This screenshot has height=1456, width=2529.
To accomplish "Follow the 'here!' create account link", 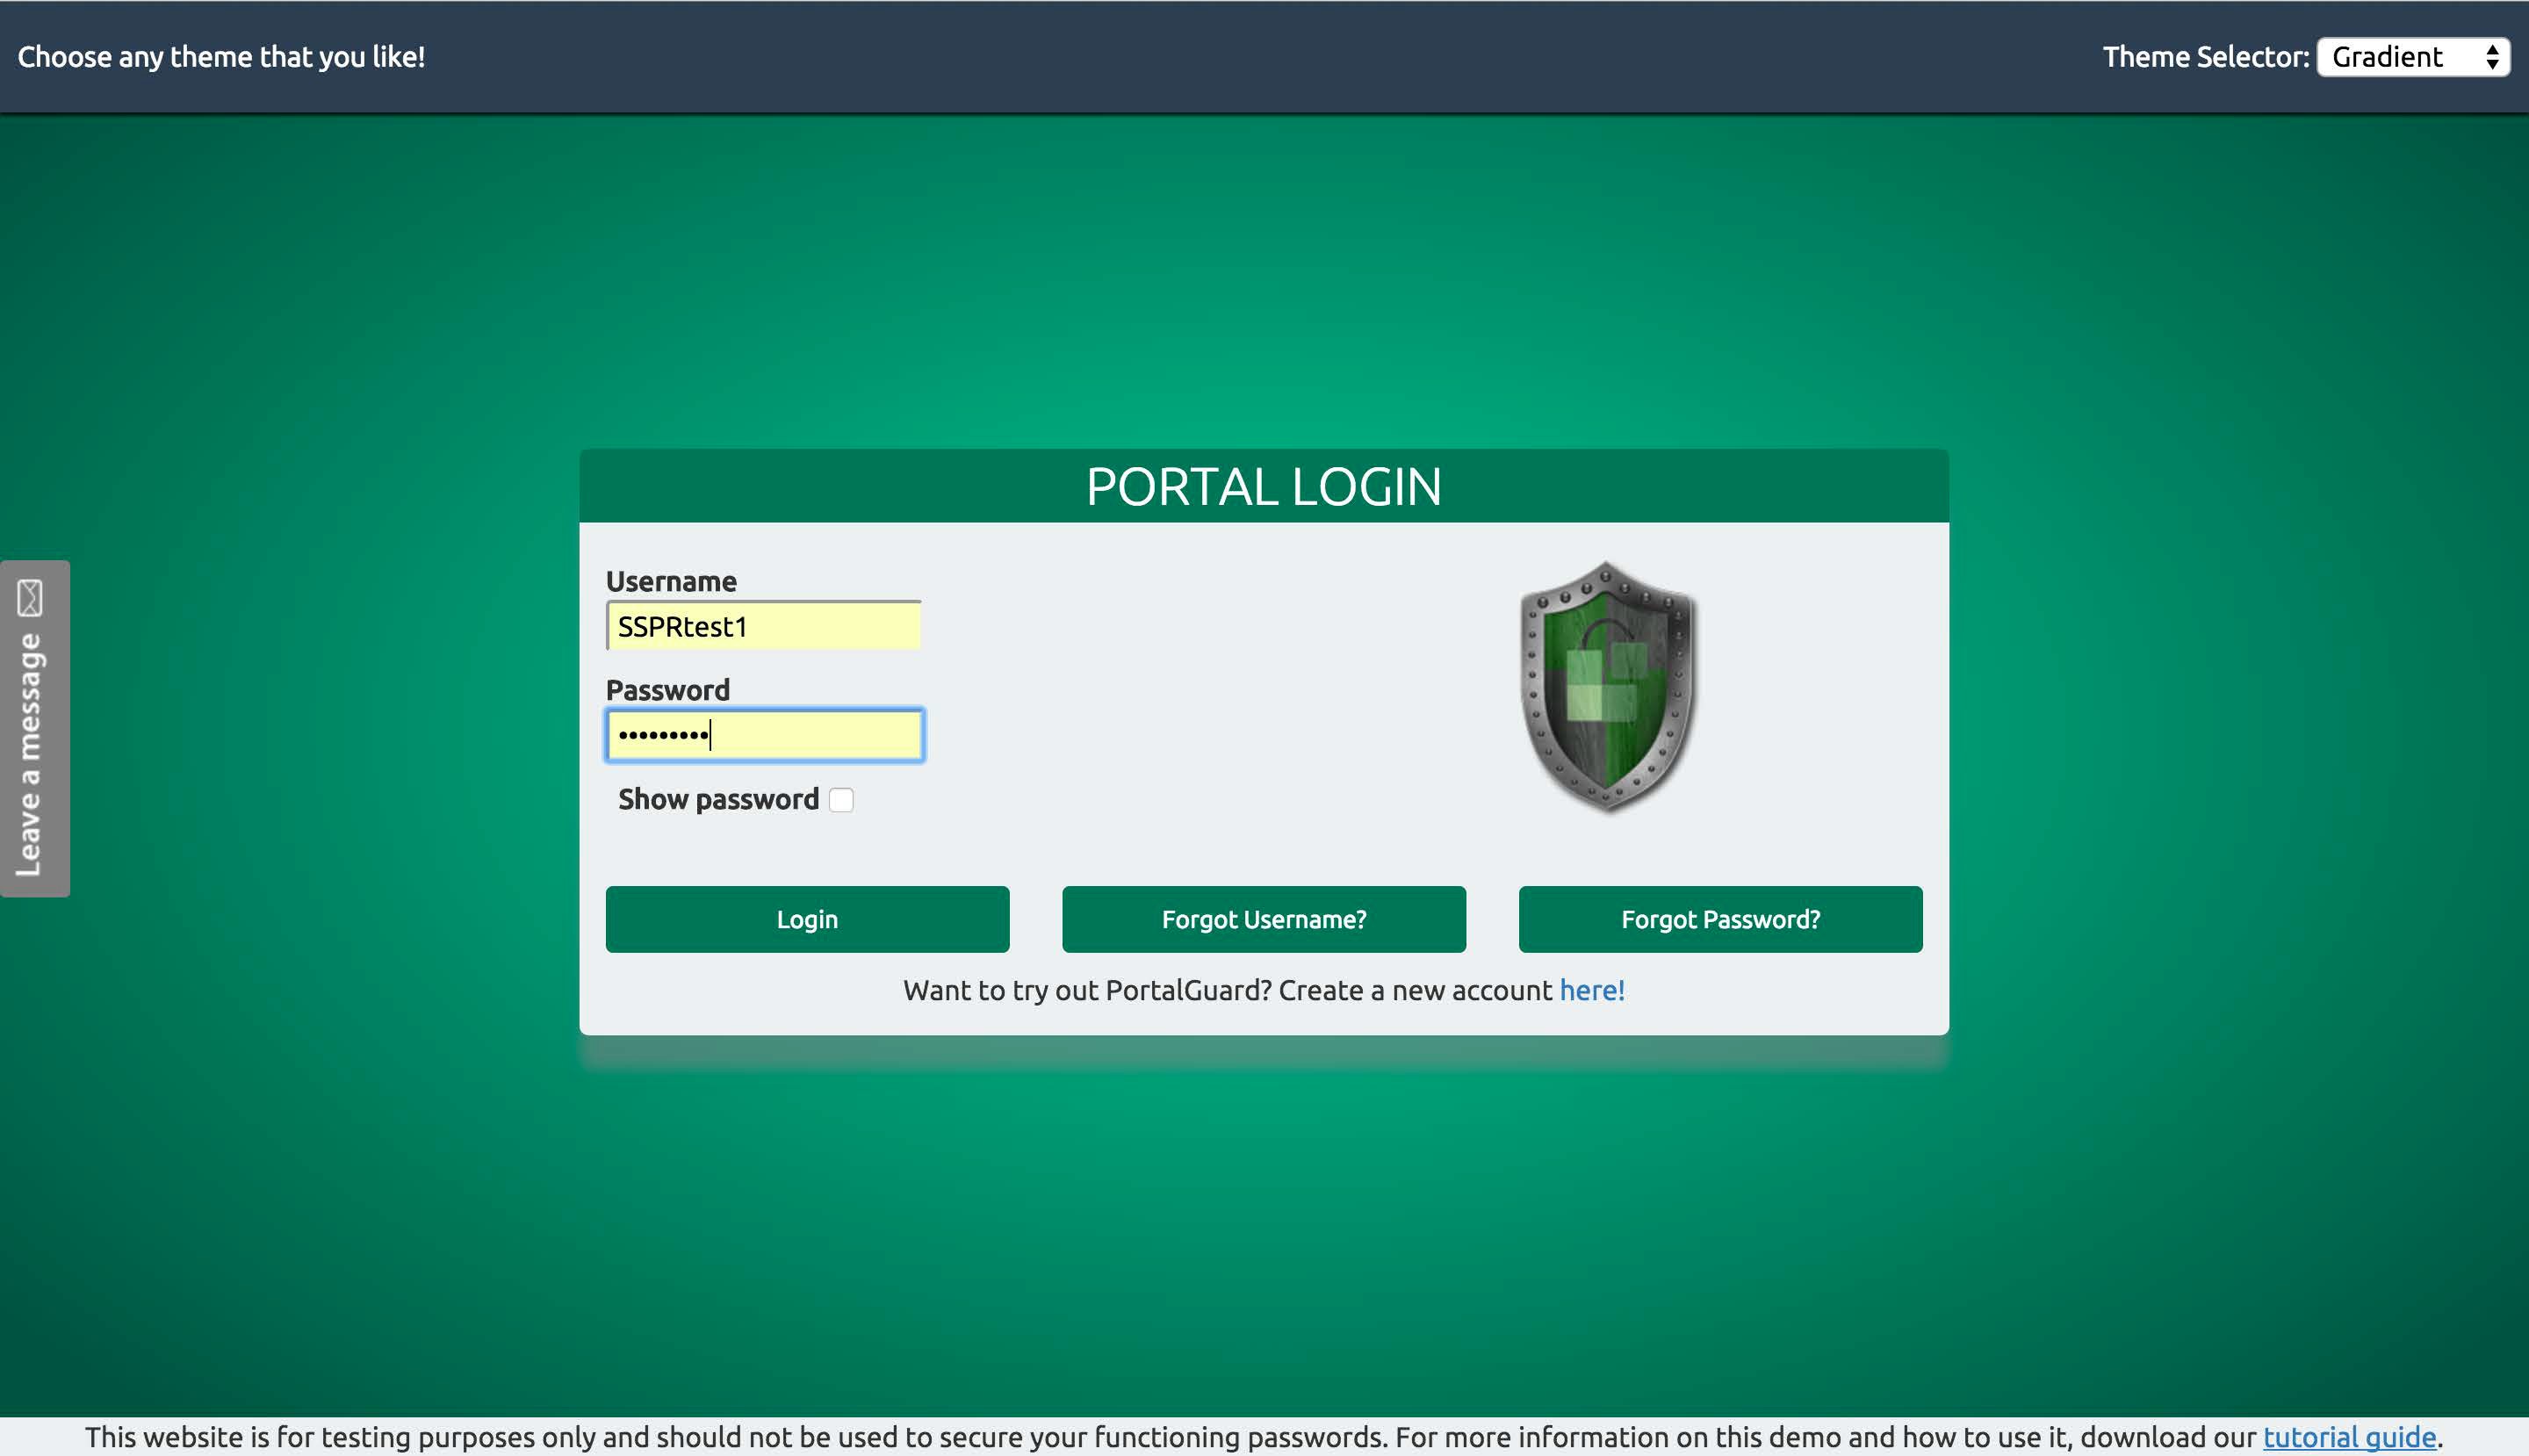I will [x=1591, y=990].
